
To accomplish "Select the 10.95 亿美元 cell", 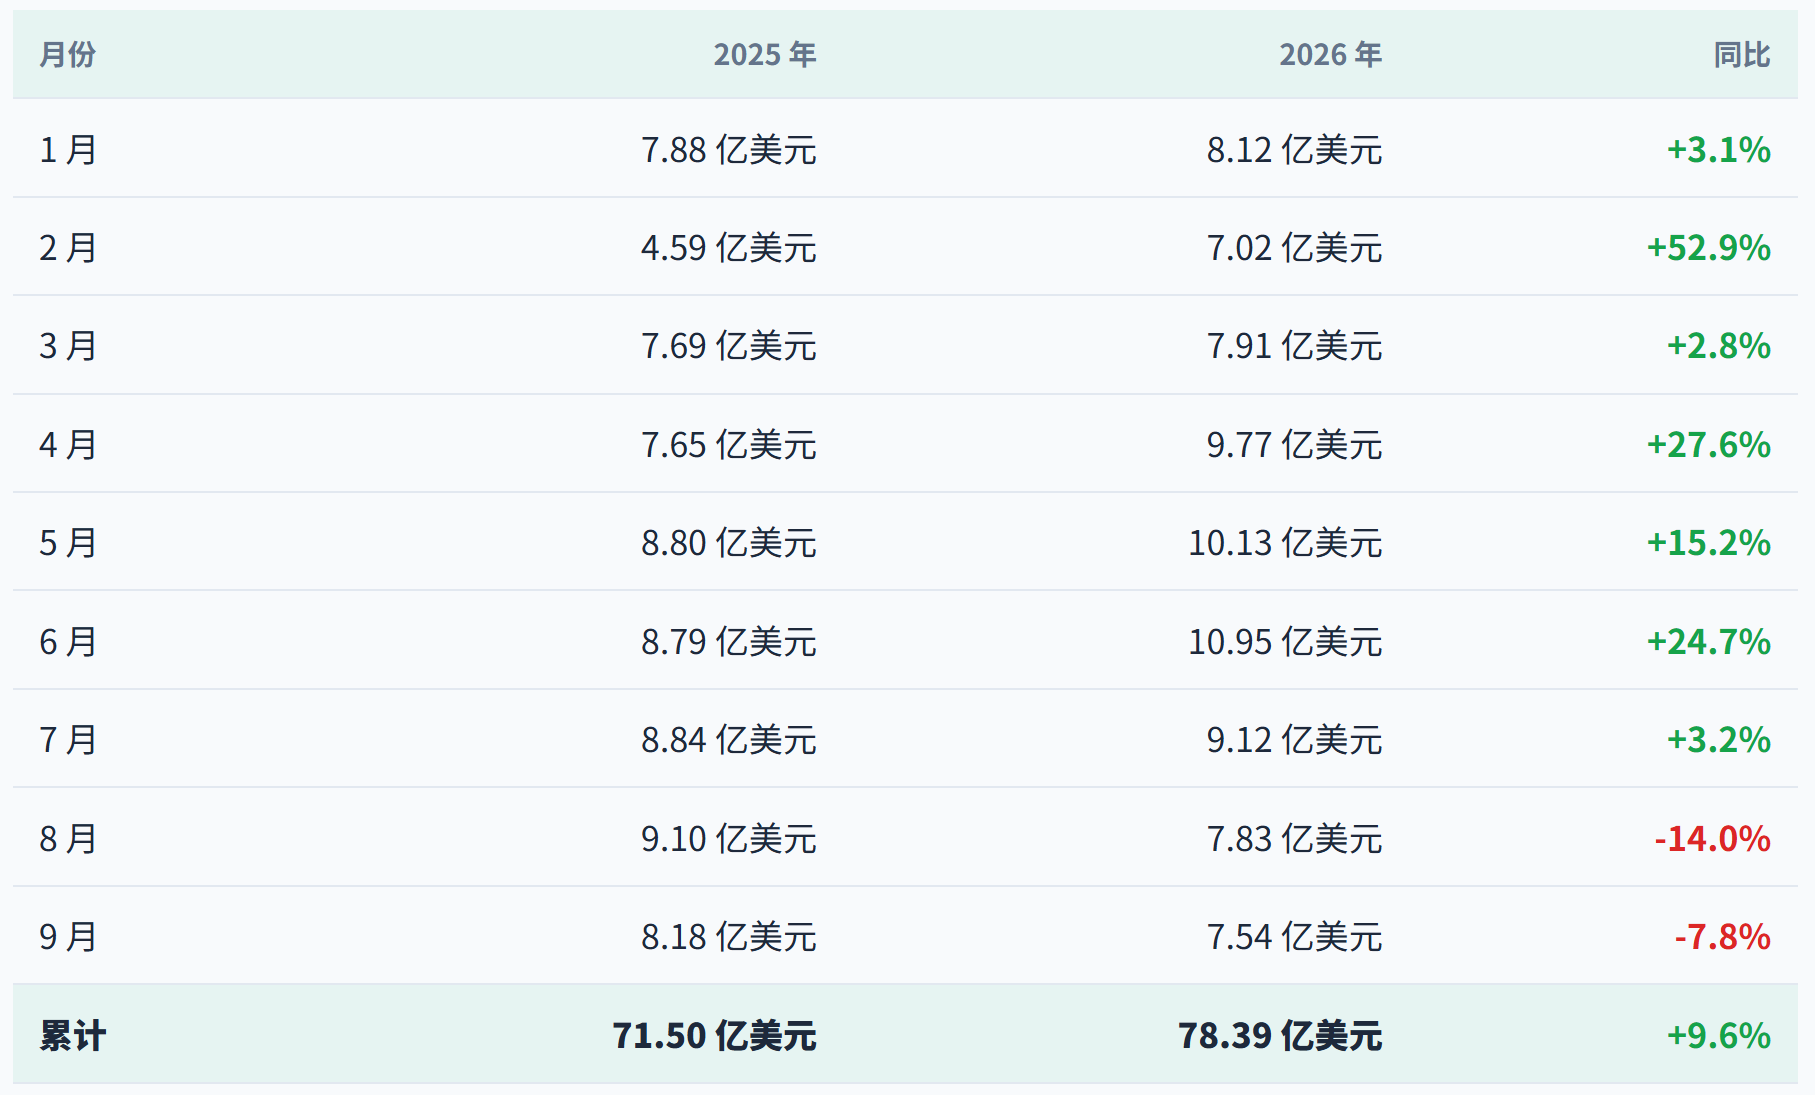I will tap(1286, 642).
